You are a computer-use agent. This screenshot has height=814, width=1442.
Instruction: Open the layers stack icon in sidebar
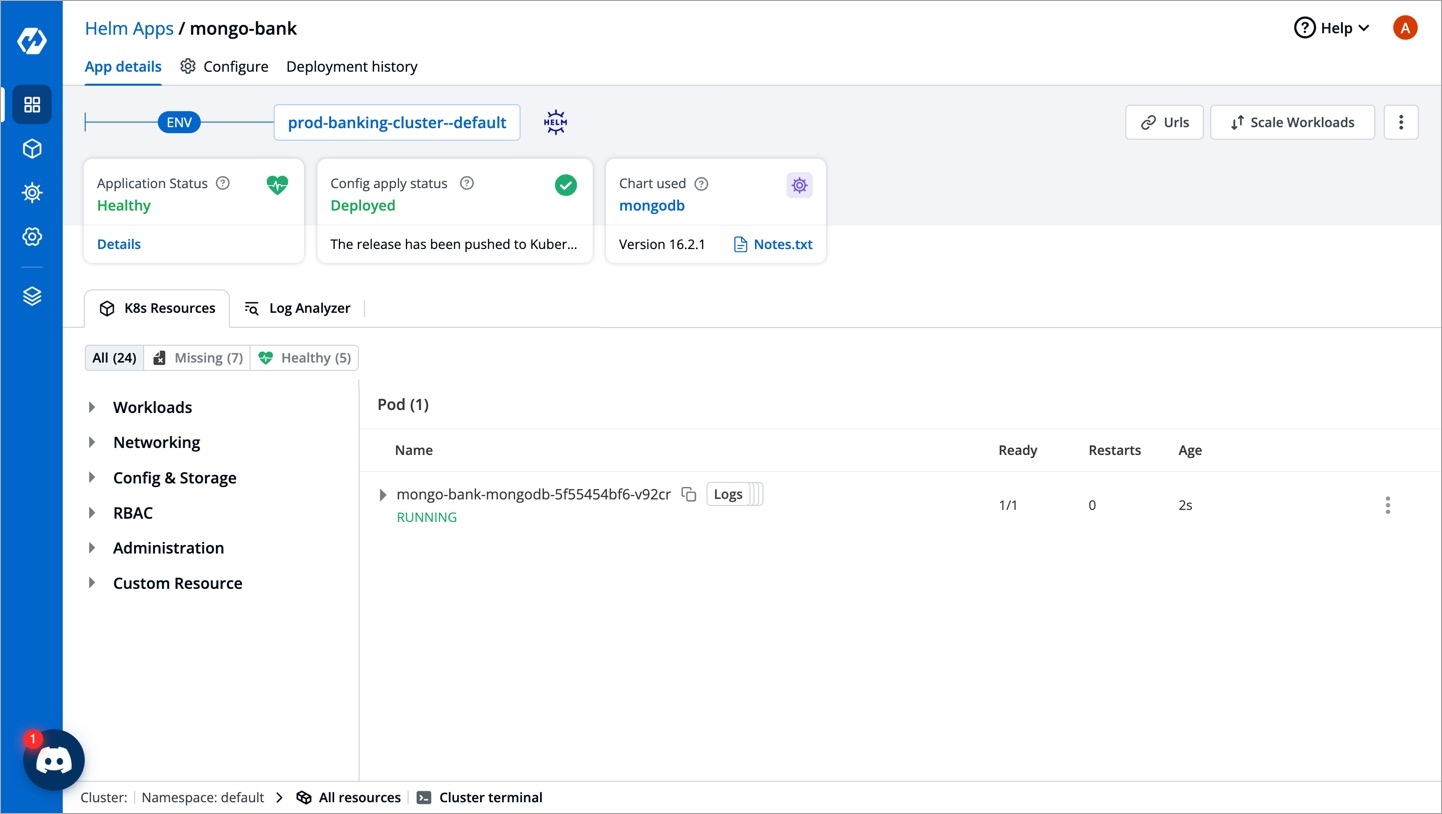pyautogui.click(x=32, y=296)
